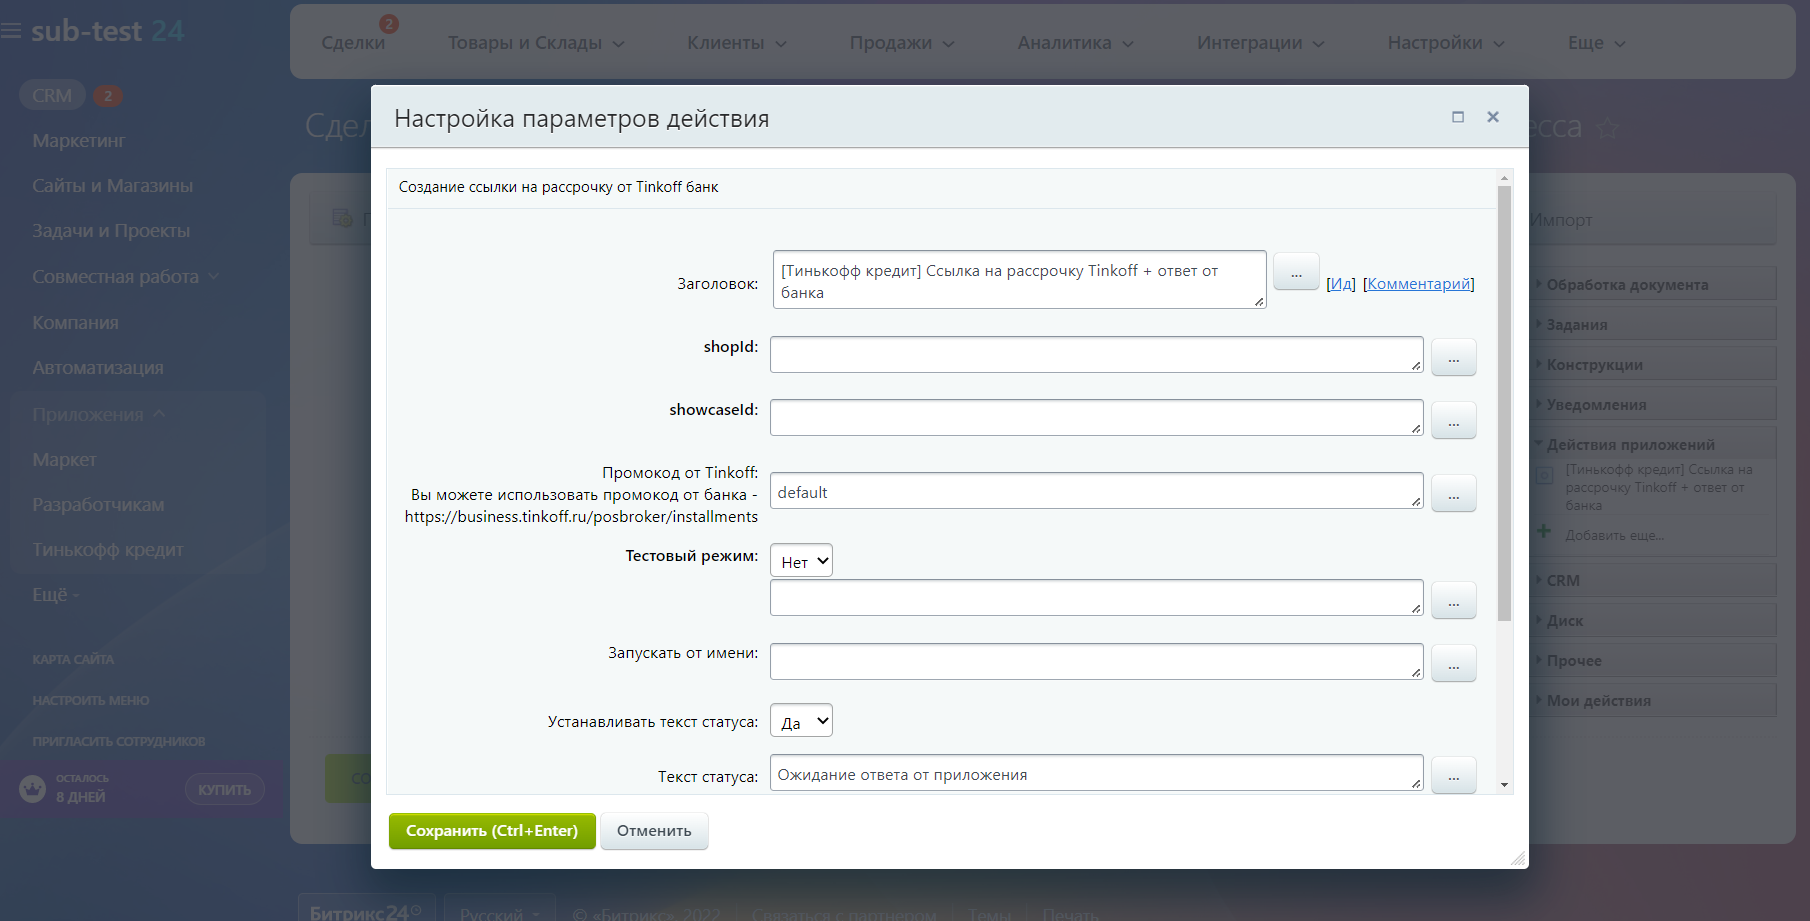Close the Настройка параметров действия dialog
1810x921 pixels.
coord(1493,117)
